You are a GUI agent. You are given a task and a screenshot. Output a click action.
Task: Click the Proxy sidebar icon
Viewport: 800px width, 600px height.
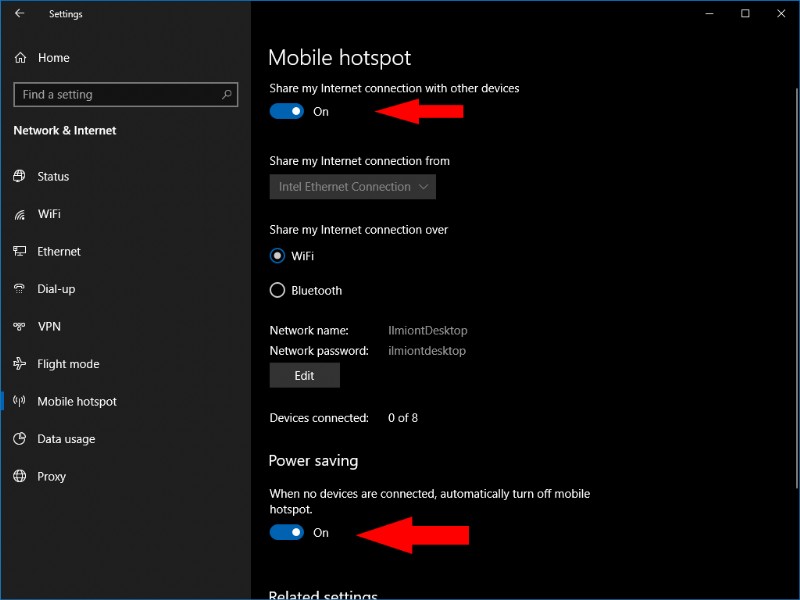click(x=22, y=477)
